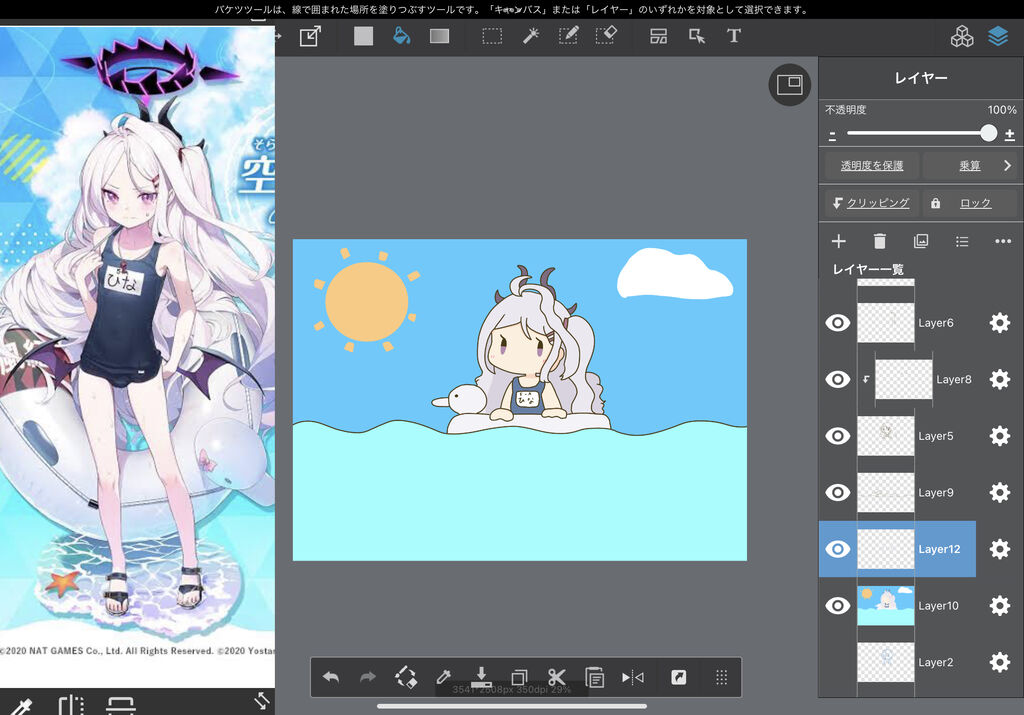Toggle the Layers panel icon
Screen dimensions: 1024x715
click(x=998, y=37)
